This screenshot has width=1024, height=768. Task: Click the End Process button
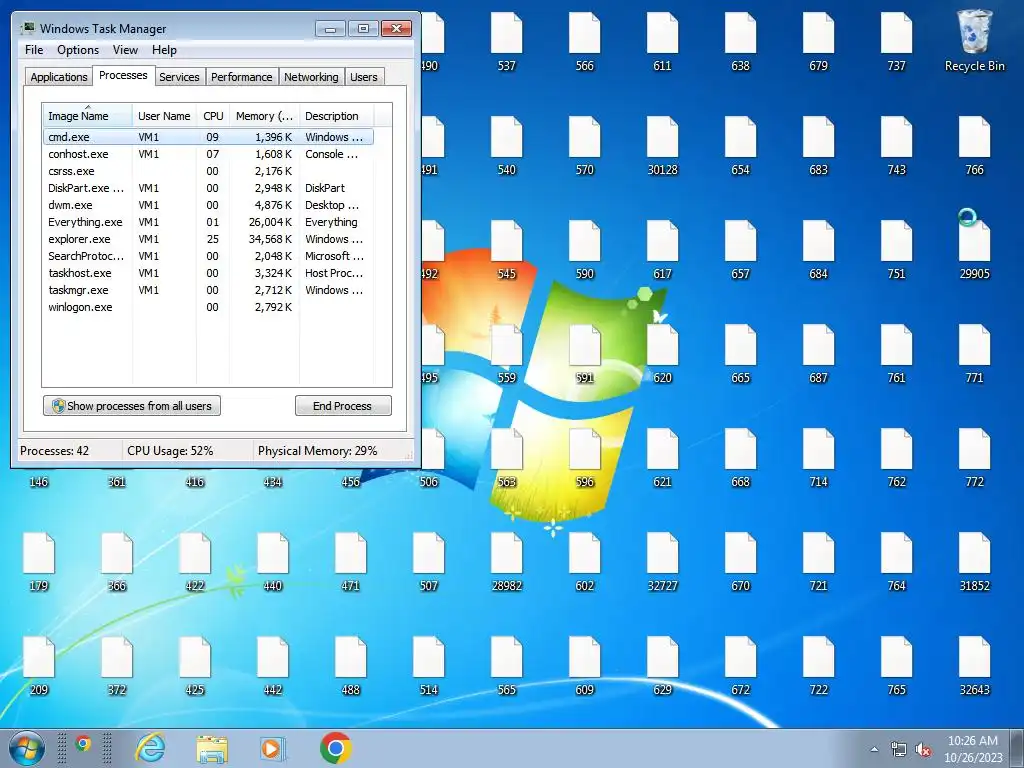343,406
